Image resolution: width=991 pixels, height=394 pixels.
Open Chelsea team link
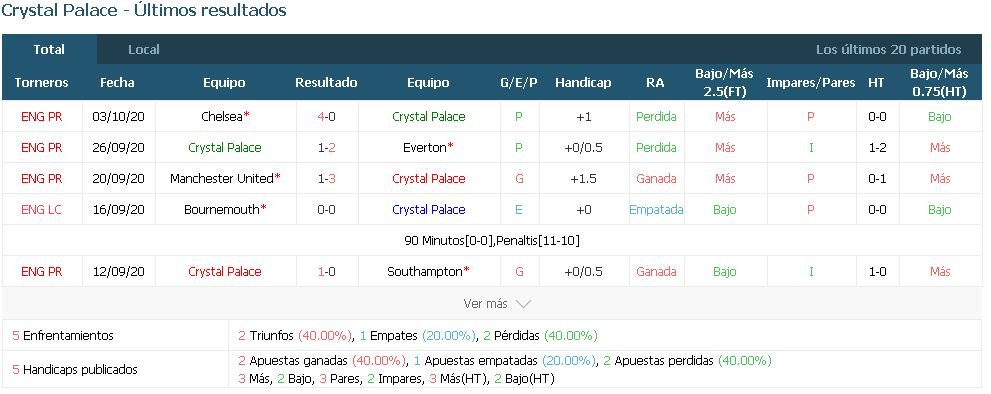coord(221,116)
